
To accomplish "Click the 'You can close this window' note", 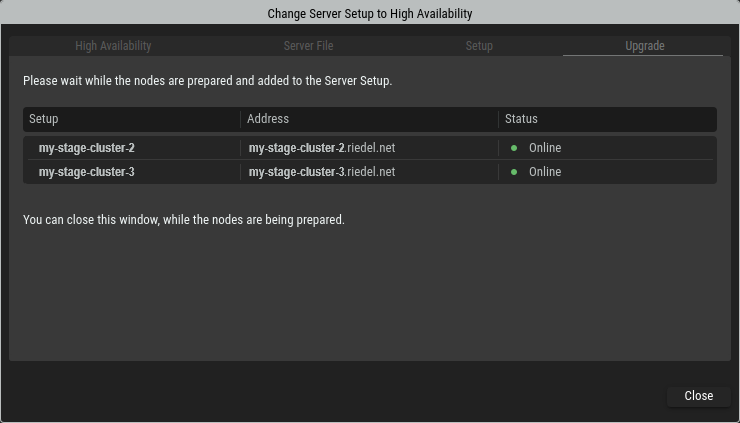I will tap(184, 219).
